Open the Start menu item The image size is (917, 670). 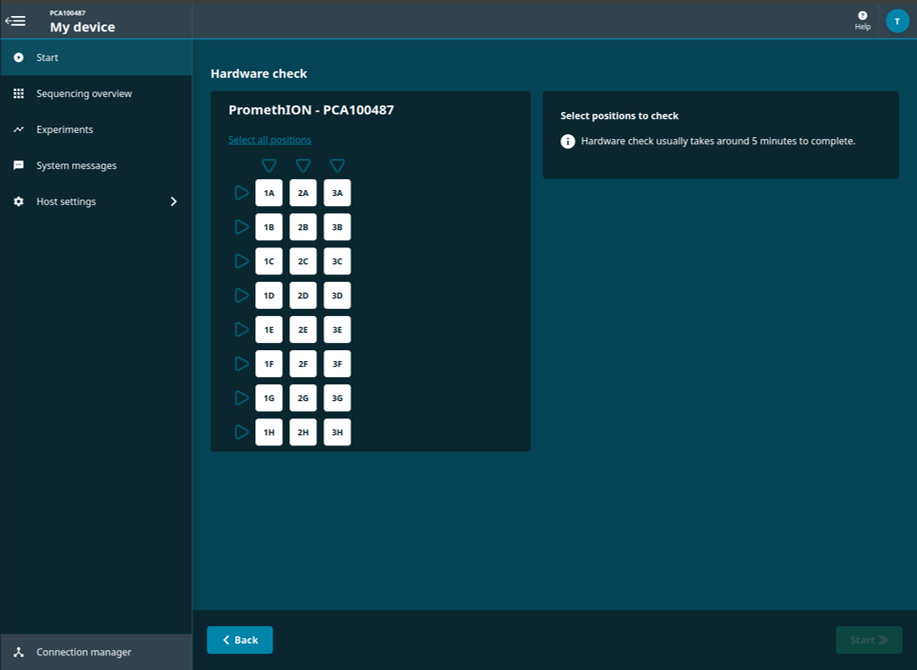96,57
